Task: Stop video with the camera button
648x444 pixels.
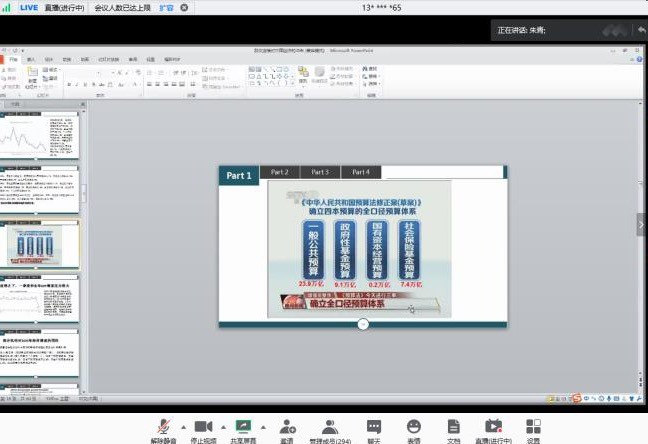Action: pos(205,427)
